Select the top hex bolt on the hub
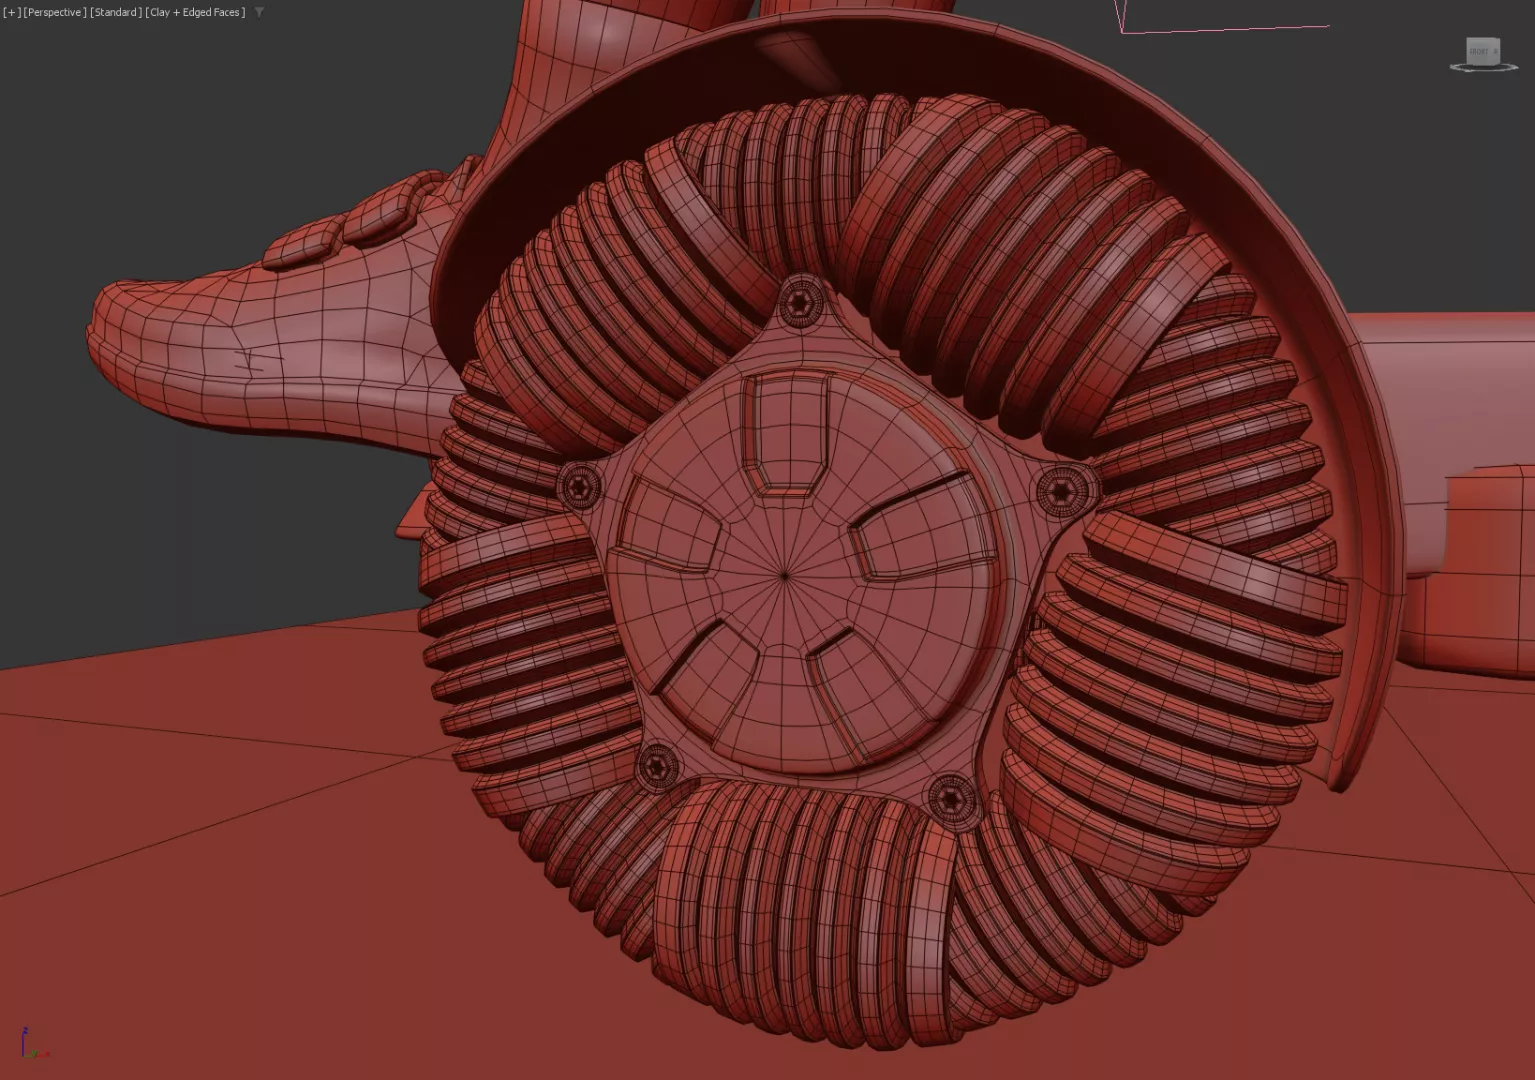The height and width of the screenshot is (1080, 1535). click(800, 301)
